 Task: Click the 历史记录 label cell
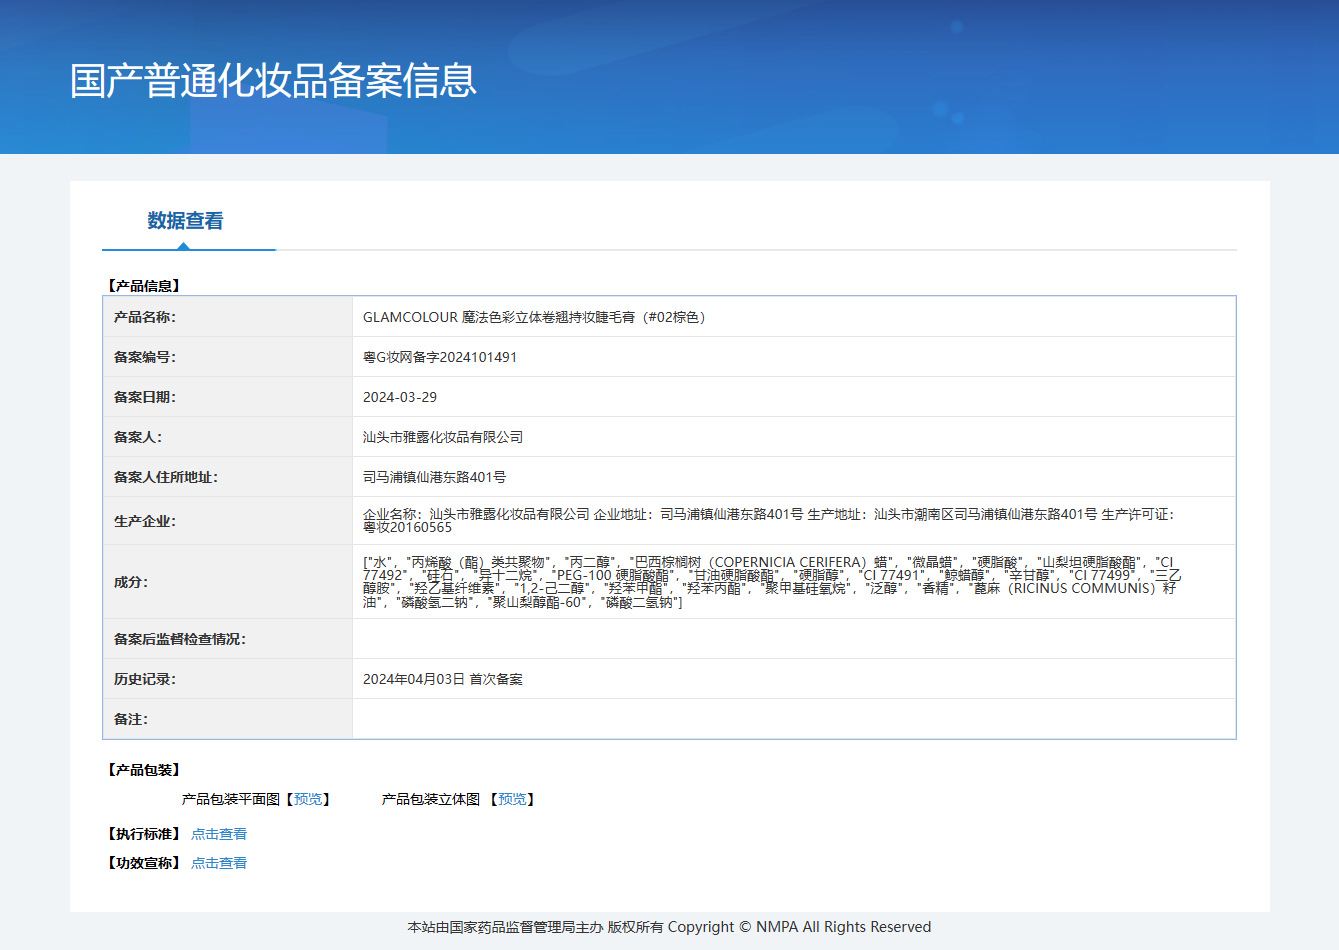coord(228,679)
